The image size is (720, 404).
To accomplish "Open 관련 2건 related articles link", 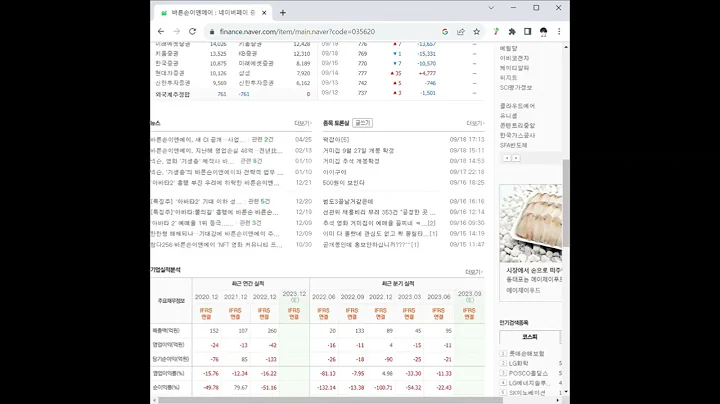I will (263, 140).
